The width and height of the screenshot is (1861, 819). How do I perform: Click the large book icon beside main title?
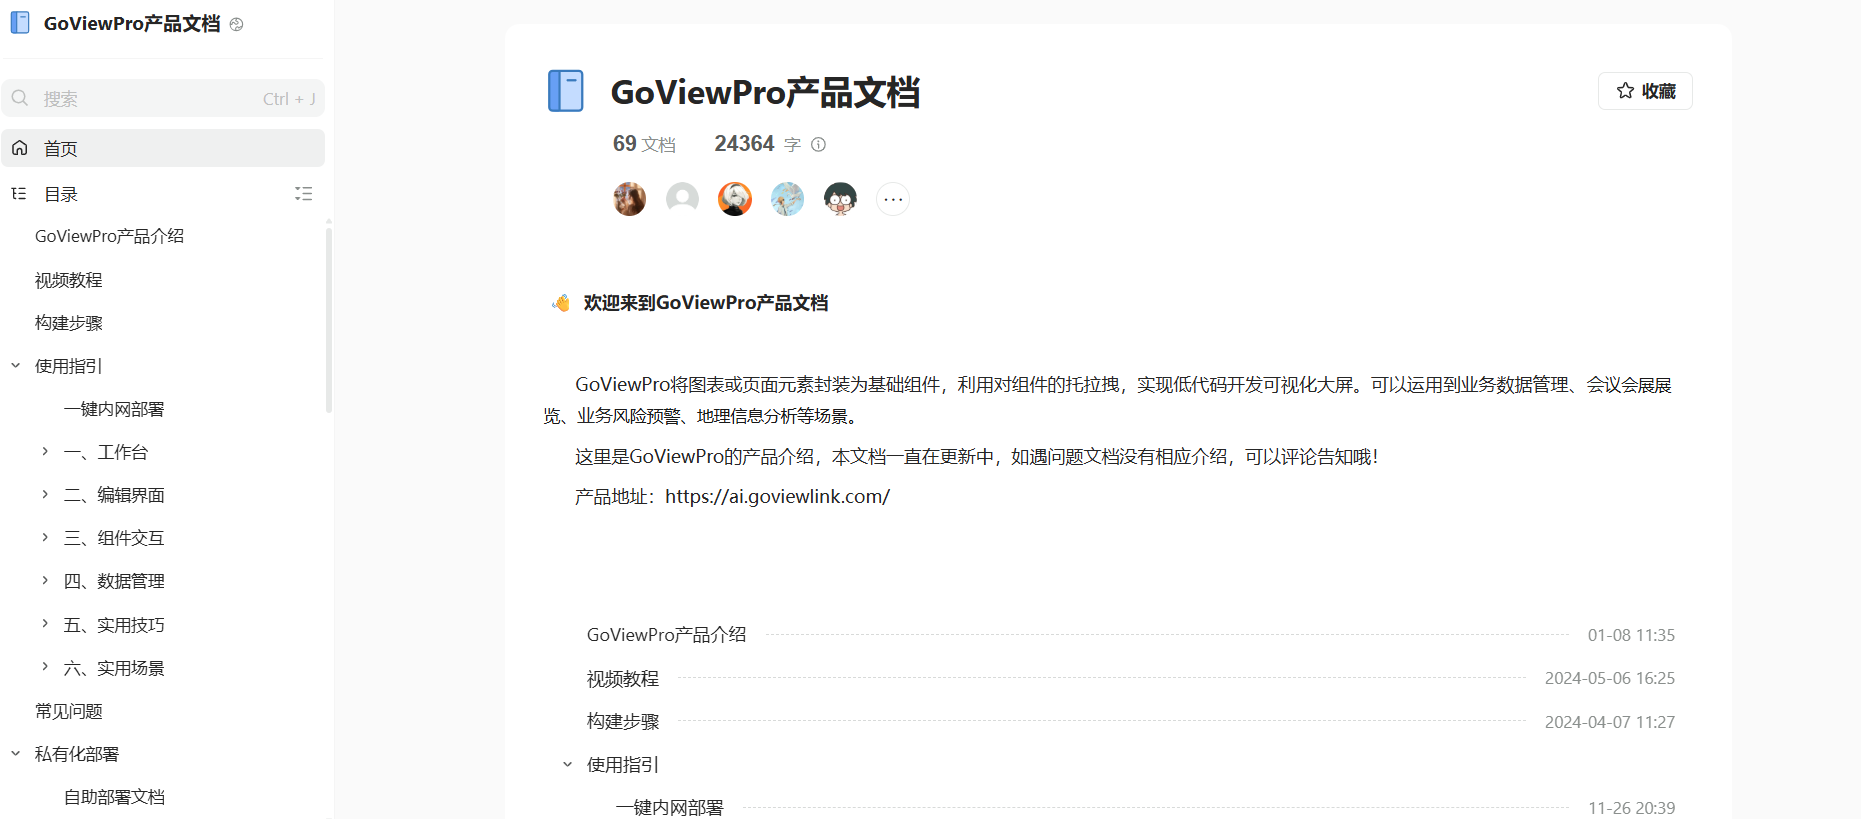pos(566,91)
